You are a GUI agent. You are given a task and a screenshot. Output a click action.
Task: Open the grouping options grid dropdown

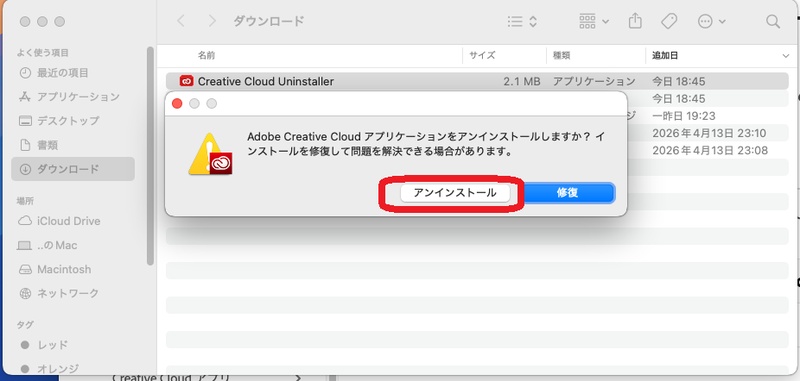coord(594,21)
